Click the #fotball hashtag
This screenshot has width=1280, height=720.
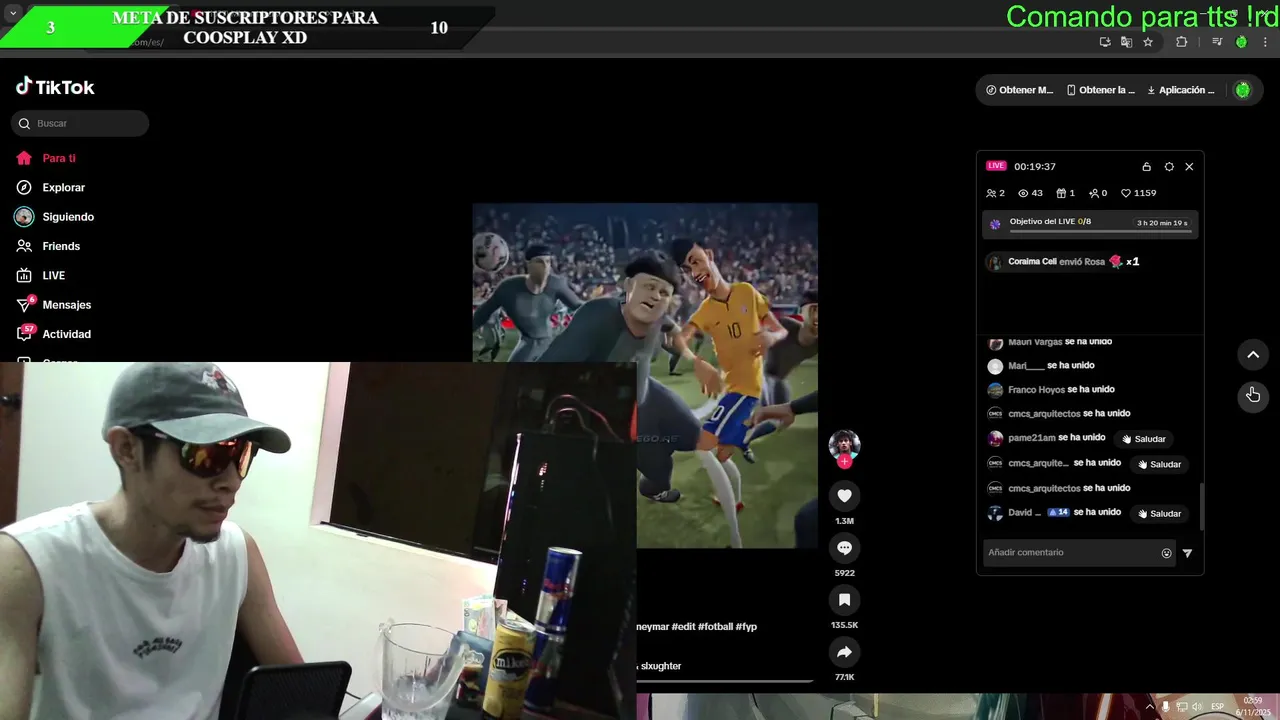click(715, 626)
